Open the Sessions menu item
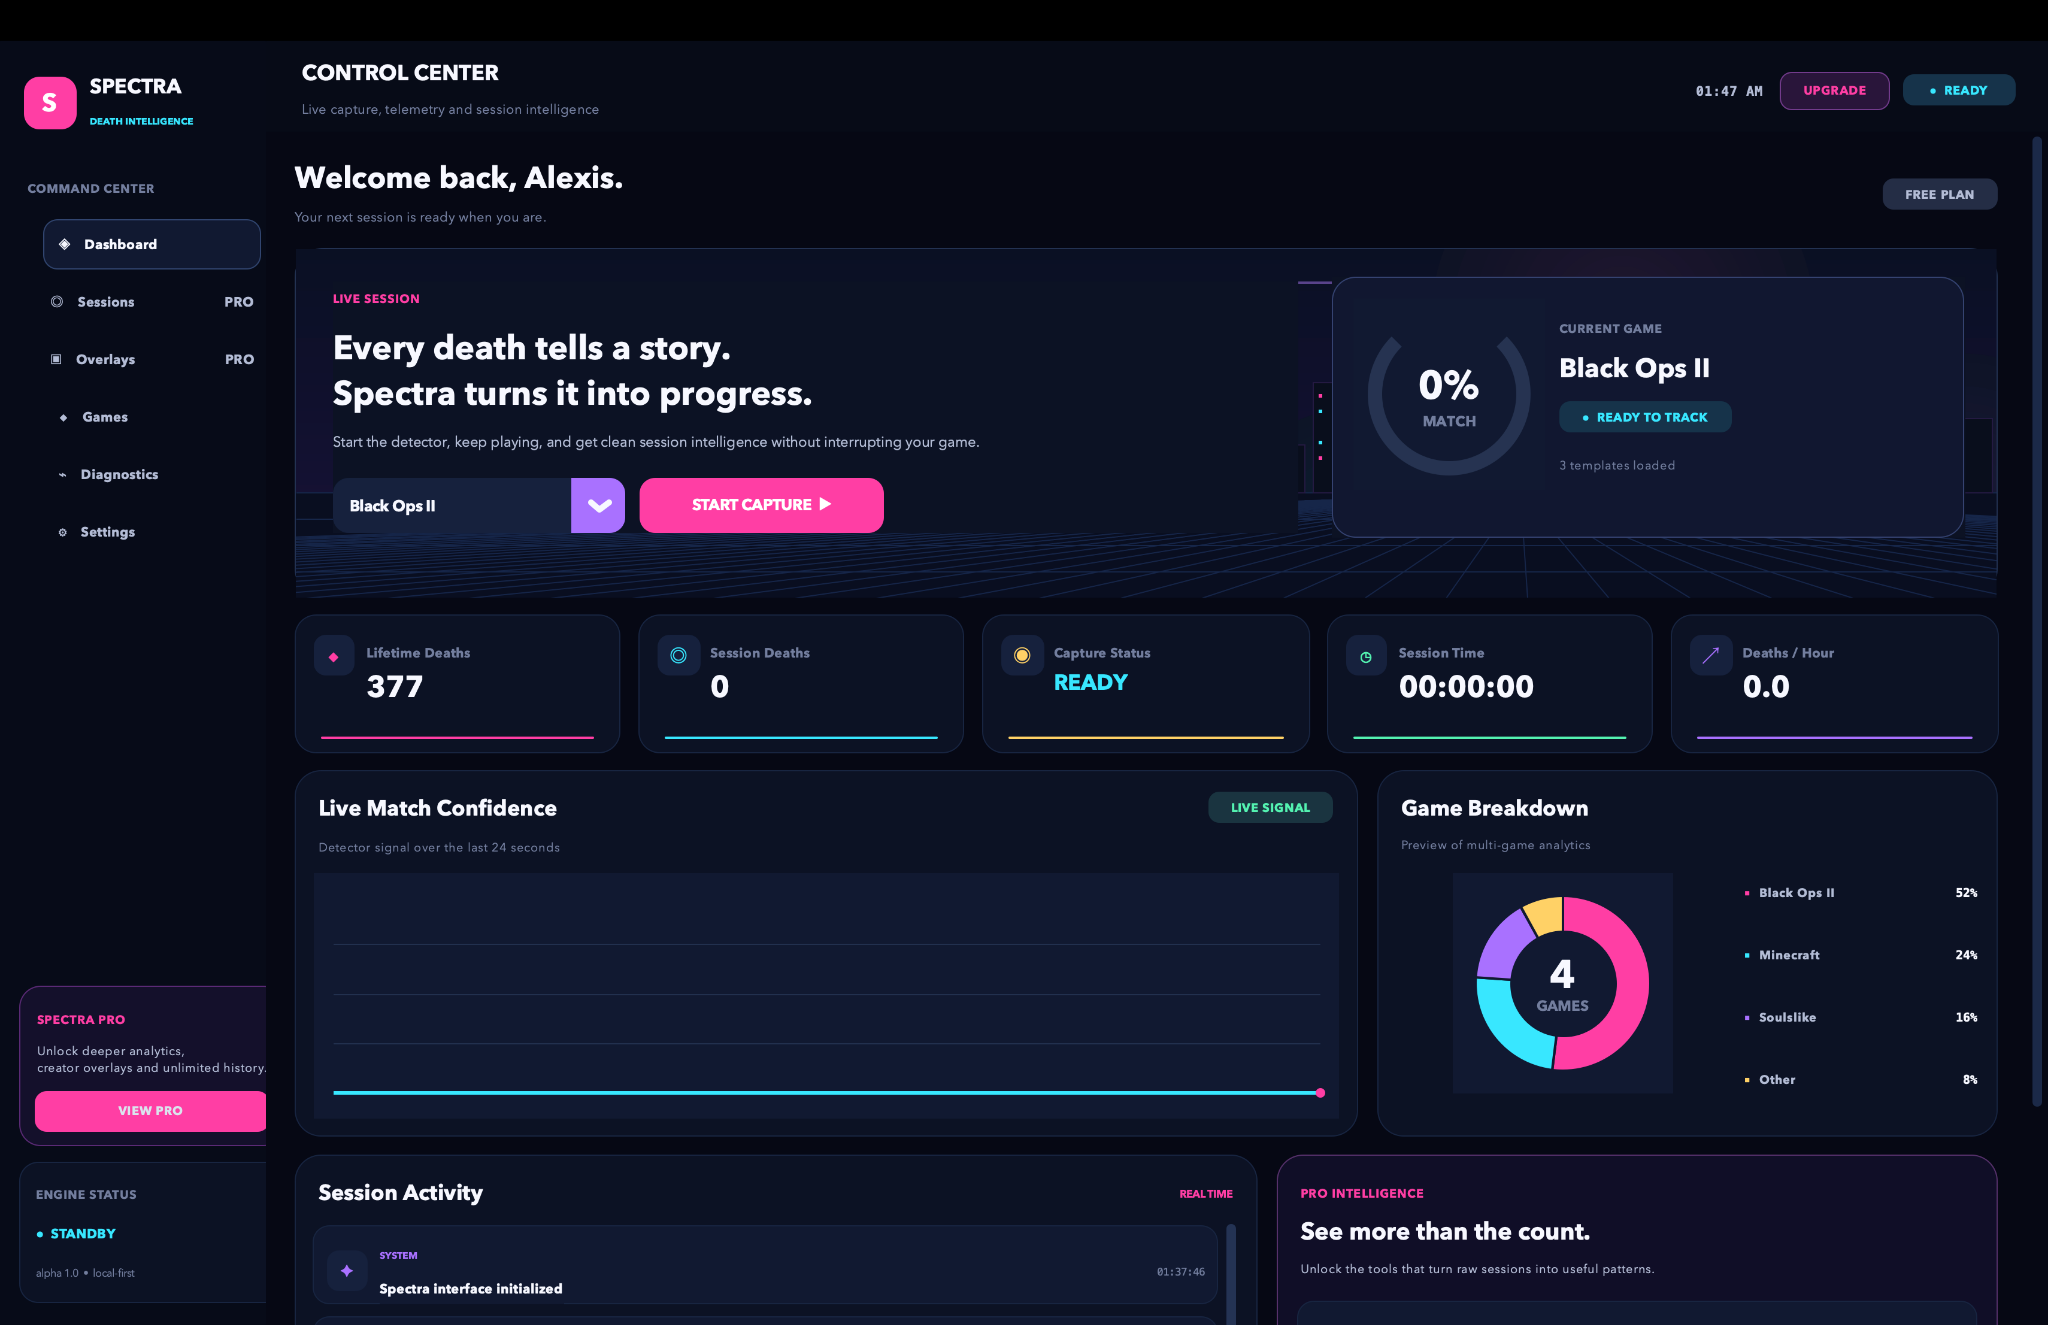 (x=152, y=302)
